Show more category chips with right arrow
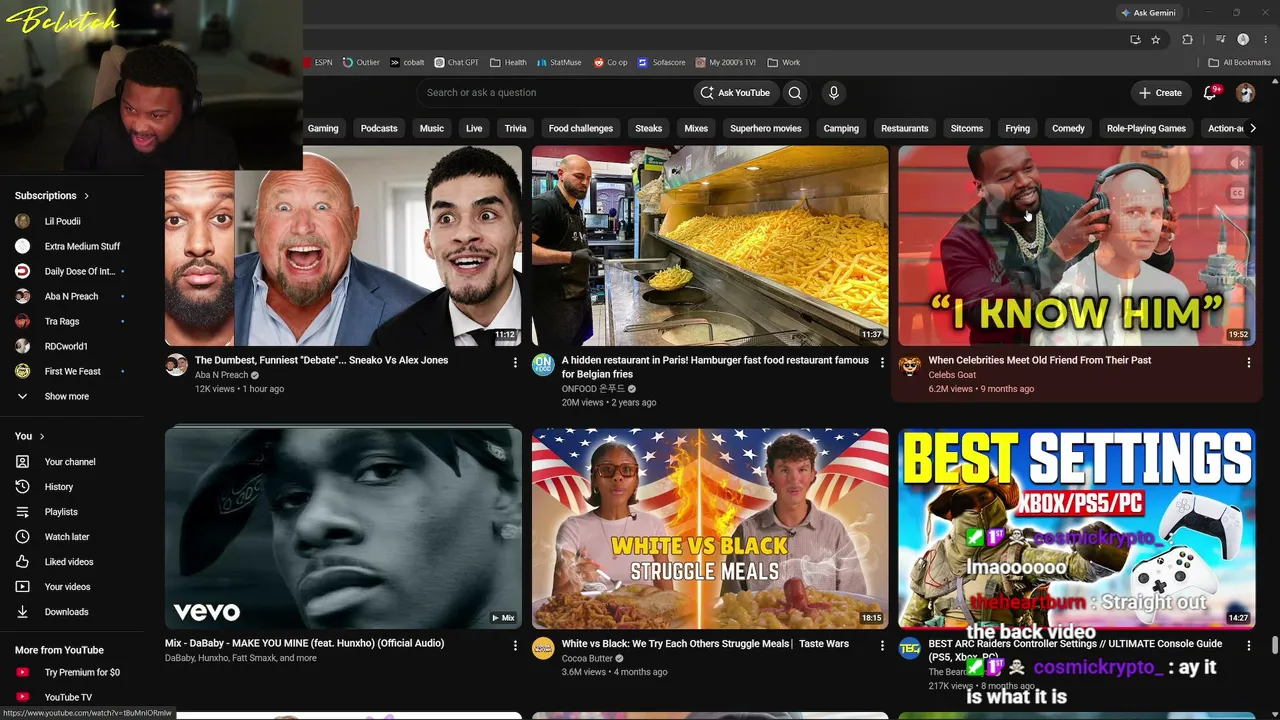The height and width of the screenshot is (720, 1280). click(1253, 128)
